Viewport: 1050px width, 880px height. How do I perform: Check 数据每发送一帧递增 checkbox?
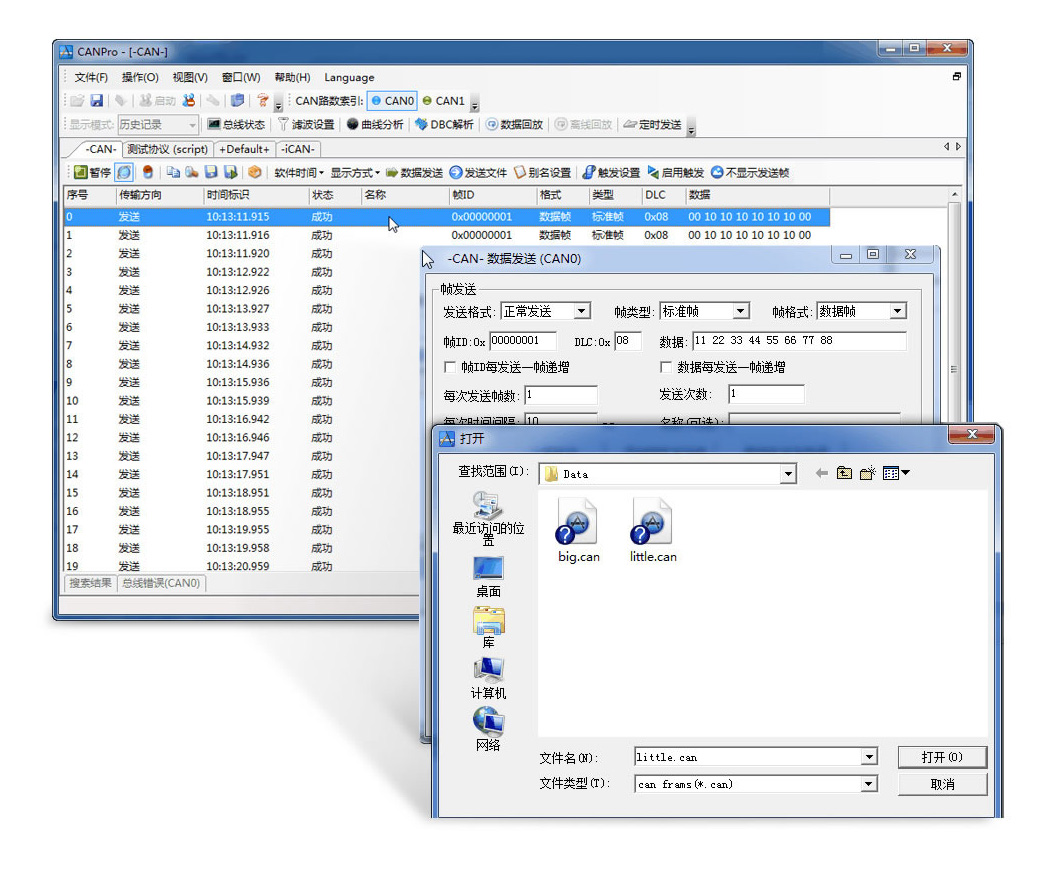[x=667, y=368]
